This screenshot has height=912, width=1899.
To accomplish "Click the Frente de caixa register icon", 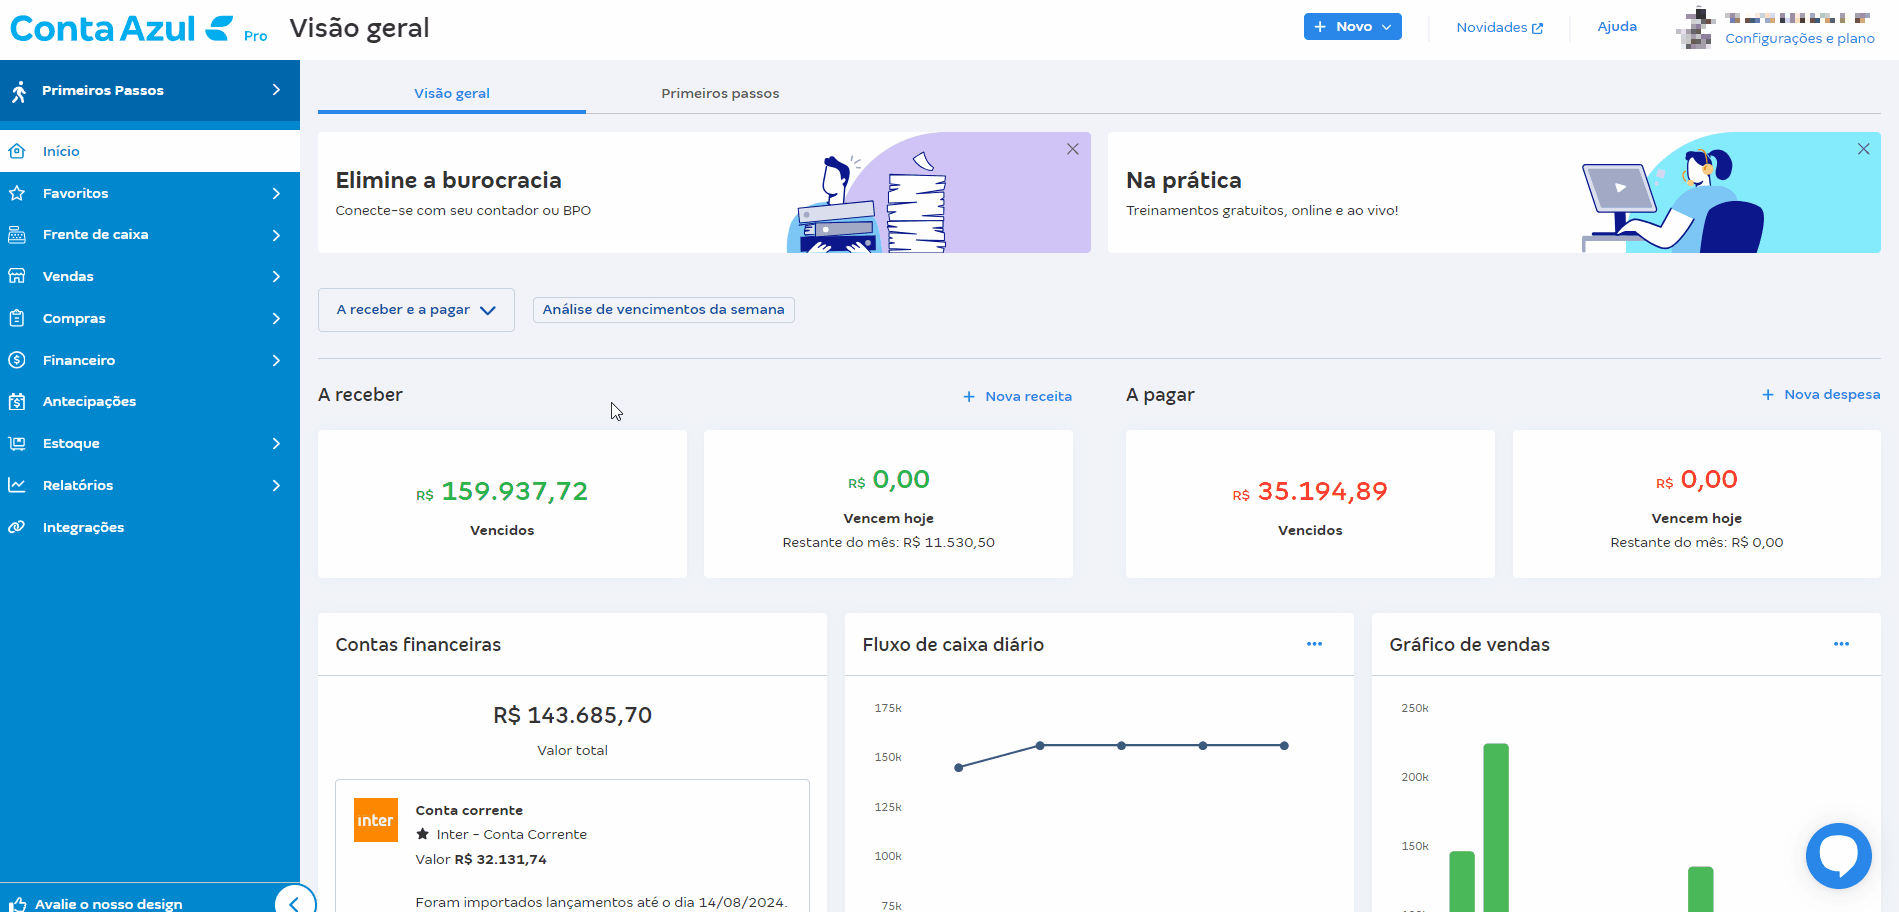I will (17, 235).
